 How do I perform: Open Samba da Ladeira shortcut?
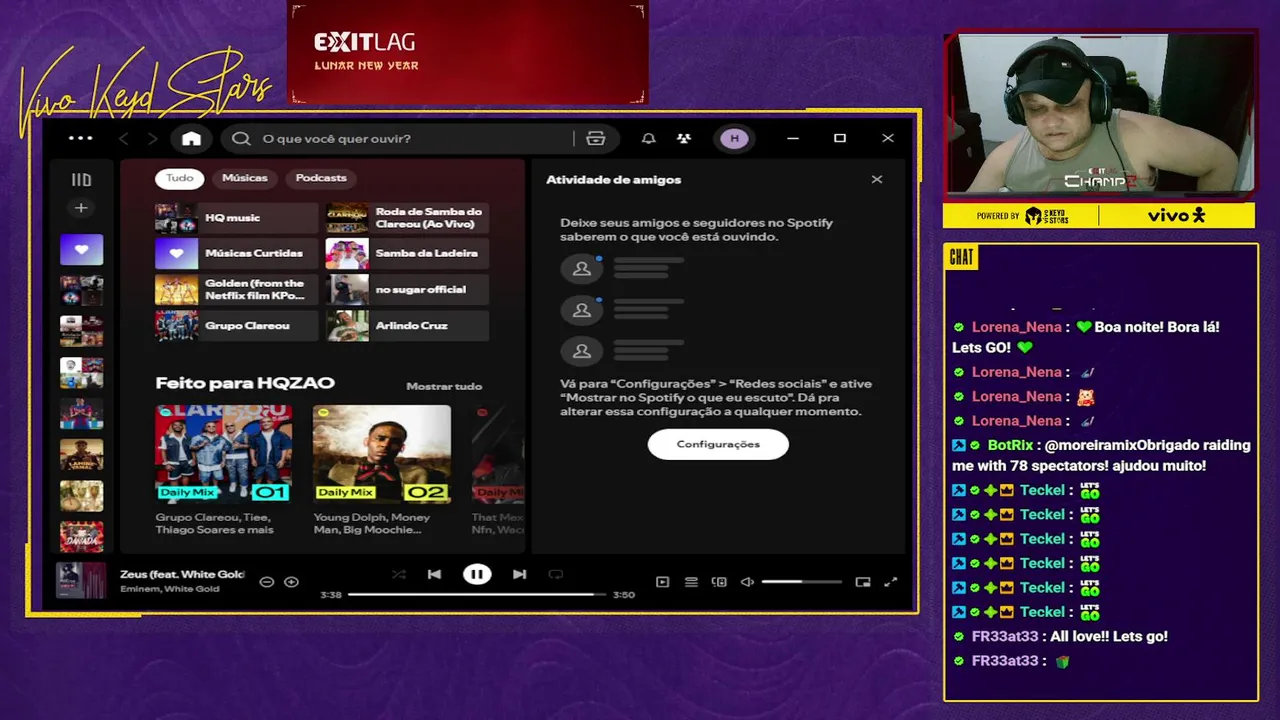[x=407, y=254]
